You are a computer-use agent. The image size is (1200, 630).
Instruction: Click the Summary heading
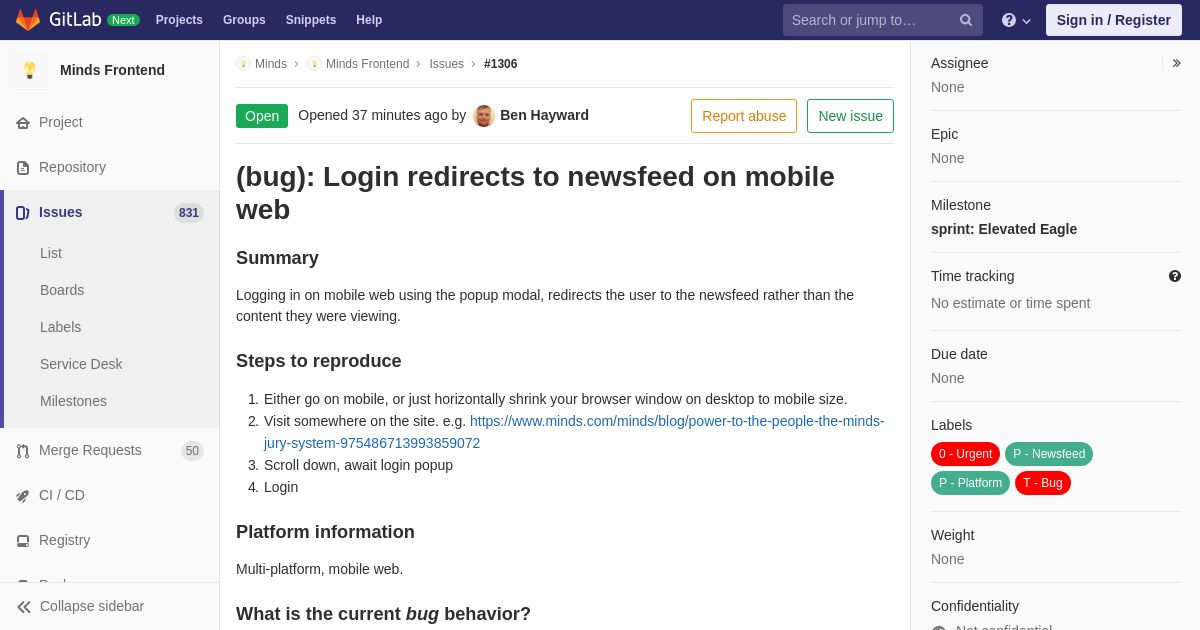pyautogui.click(x=277, y=258)
